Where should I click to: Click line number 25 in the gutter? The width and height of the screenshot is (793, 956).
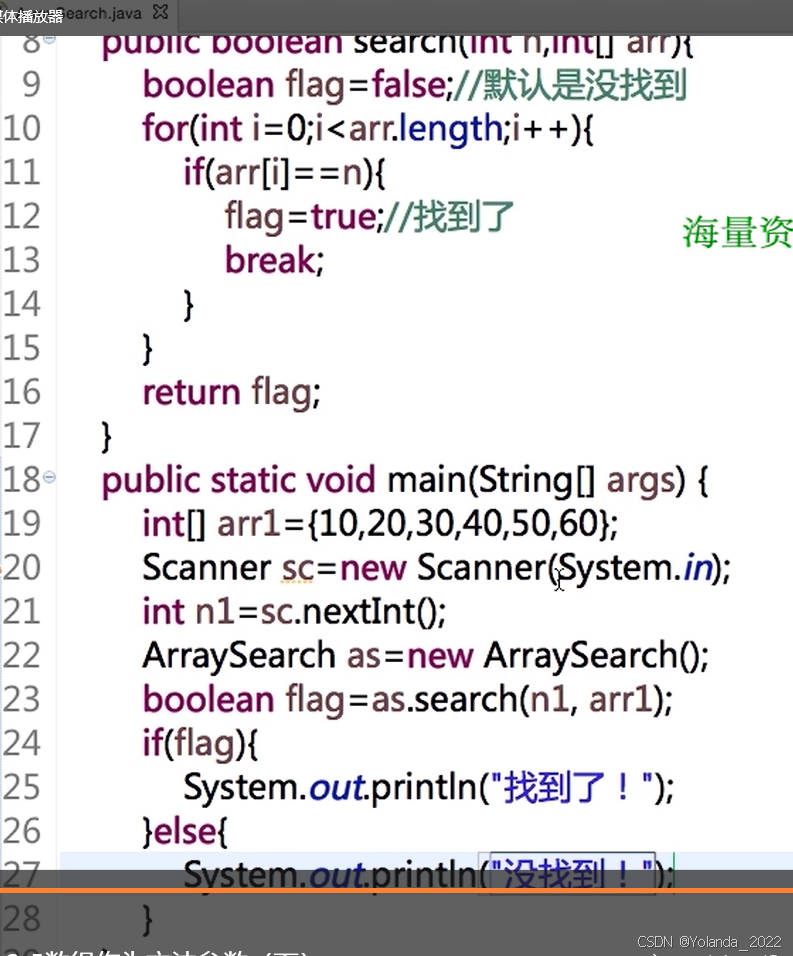point(21,787)
